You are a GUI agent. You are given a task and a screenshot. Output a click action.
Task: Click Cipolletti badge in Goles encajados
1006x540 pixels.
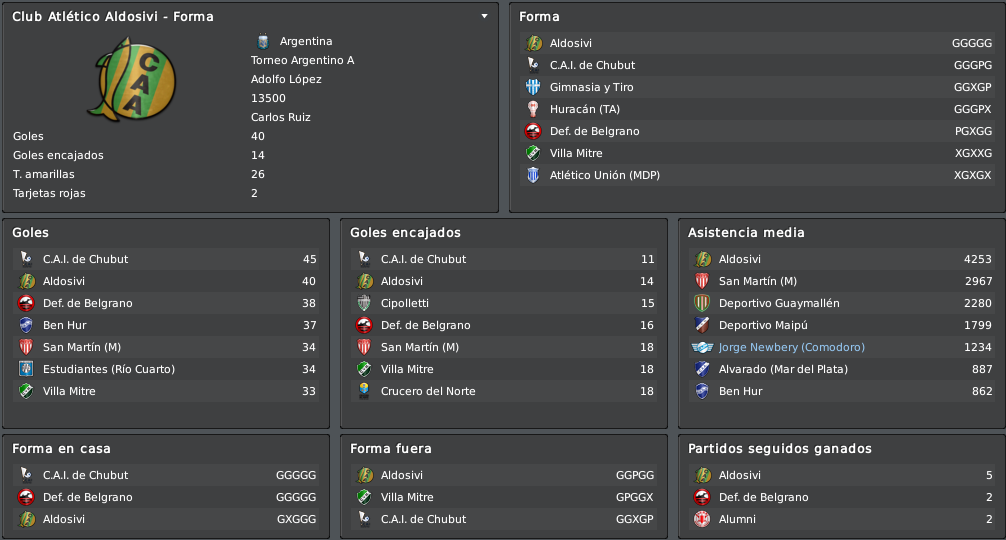364,303
